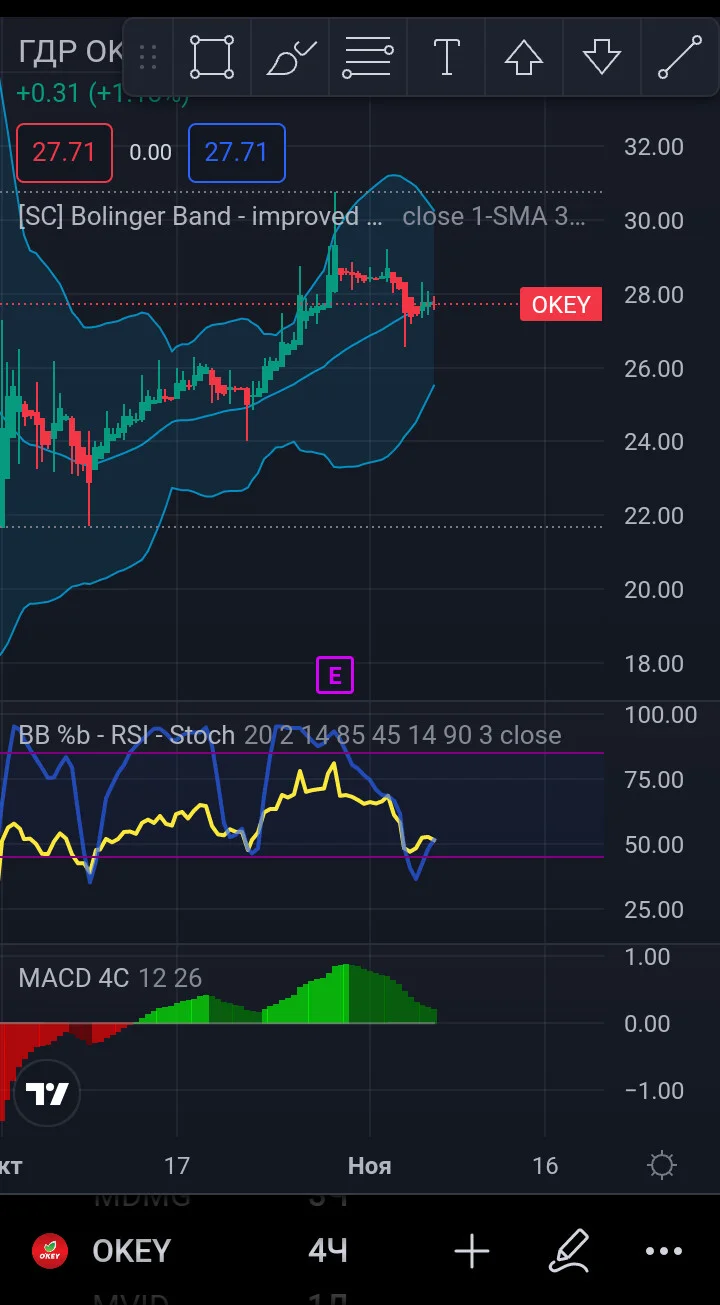This screenshot has height=1305, width=720.
Task: Toggle the pencil drawing mode
Action: [x=569, y=1251]
